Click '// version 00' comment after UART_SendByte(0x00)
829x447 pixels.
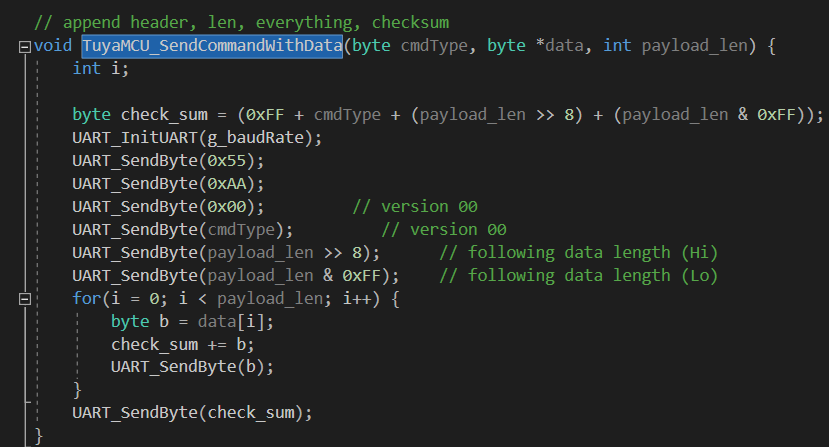click(x=415, y=207)
